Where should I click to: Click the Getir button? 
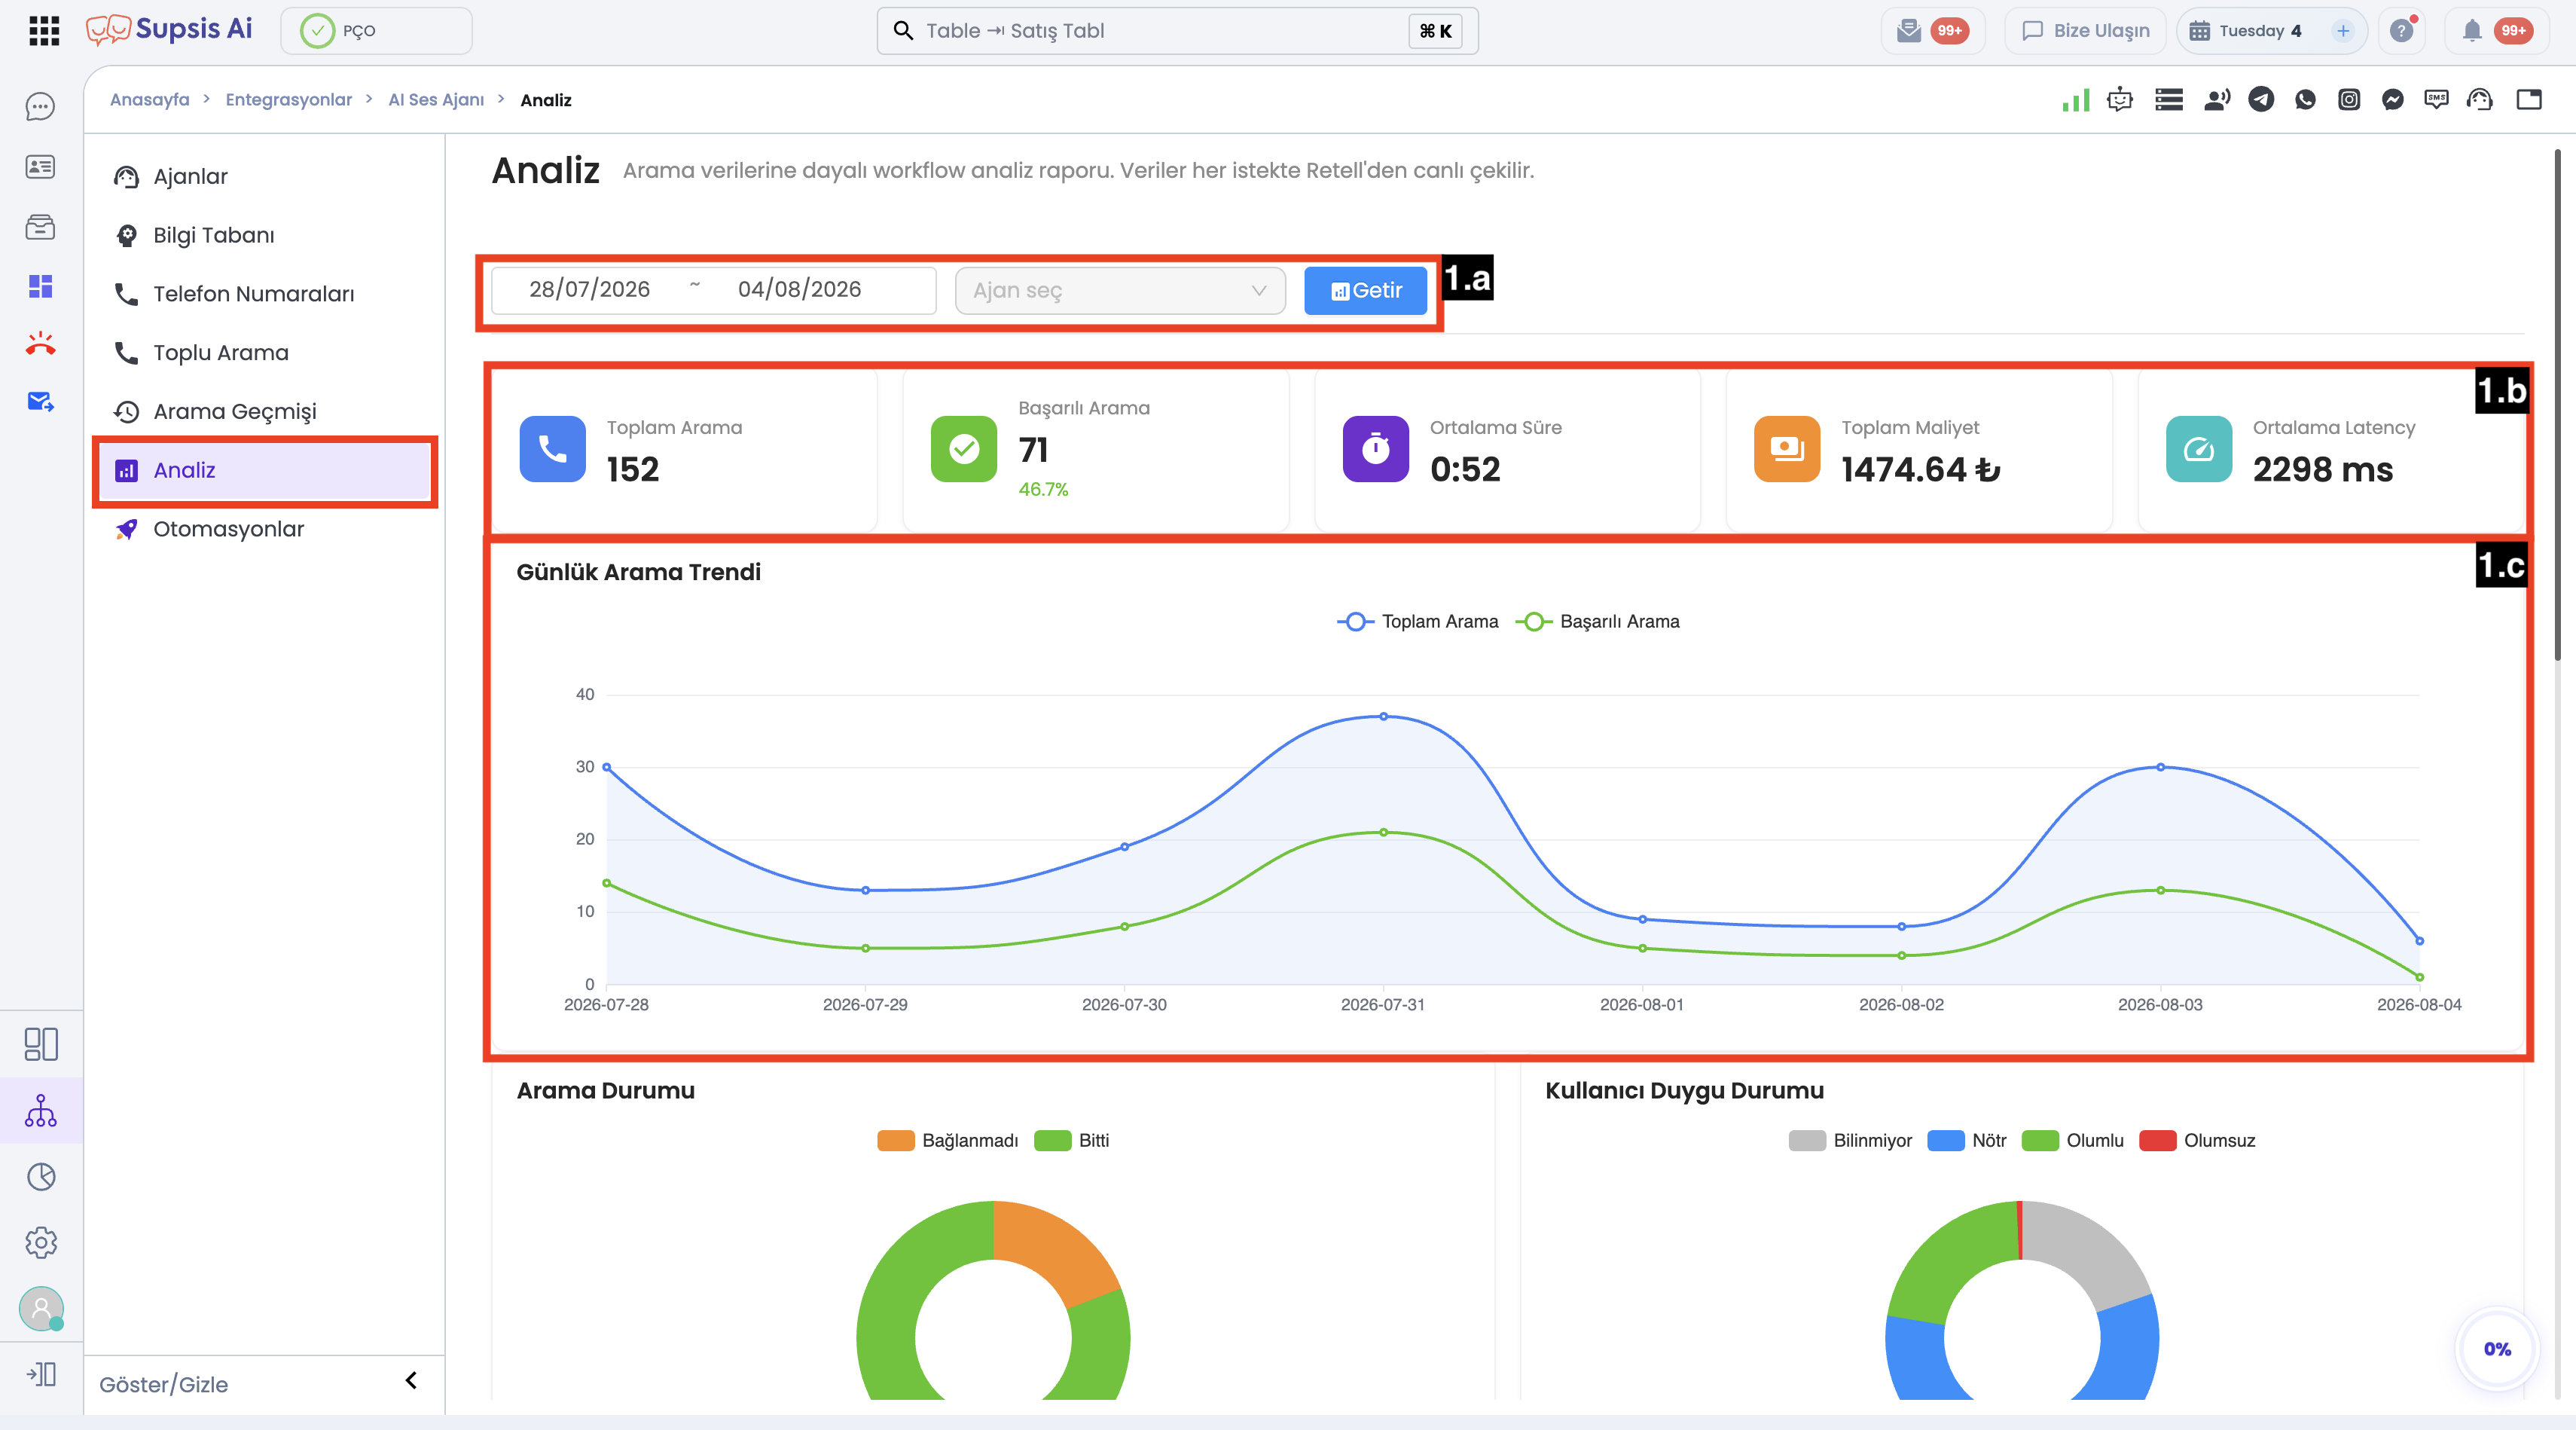point(1365,290)
